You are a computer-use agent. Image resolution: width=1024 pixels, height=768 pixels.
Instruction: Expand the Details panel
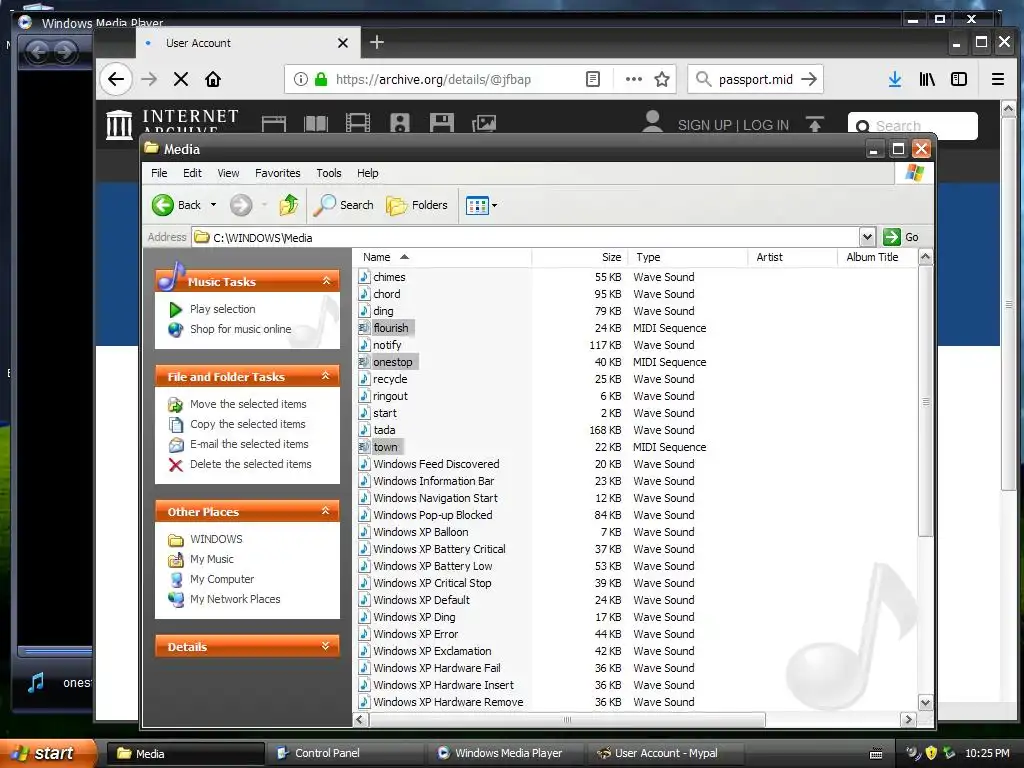[325, 647]
